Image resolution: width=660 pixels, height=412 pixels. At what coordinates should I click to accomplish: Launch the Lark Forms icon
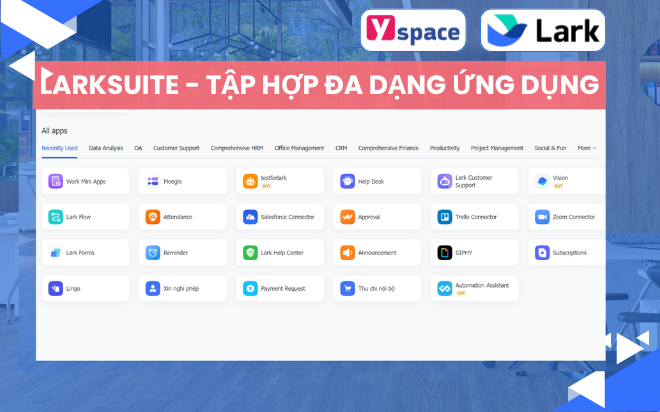pyautogui.click(x=55, y=253)
